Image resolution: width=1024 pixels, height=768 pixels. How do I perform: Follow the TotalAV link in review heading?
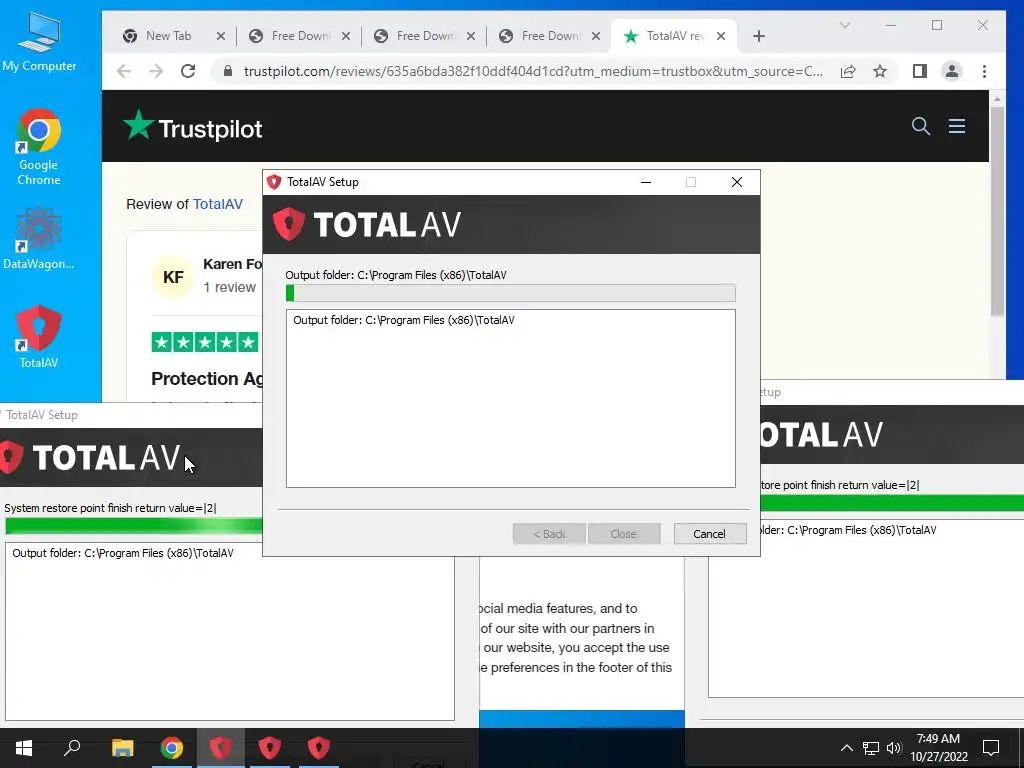[218, 204]
